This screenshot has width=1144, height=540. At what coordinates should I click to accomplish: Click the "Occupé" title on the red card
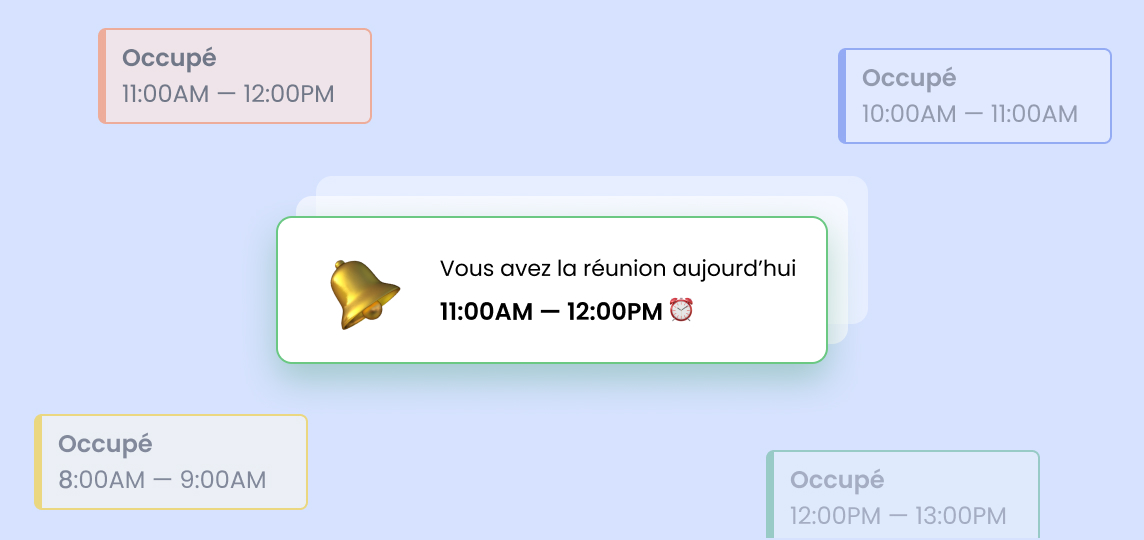[169, 58]
